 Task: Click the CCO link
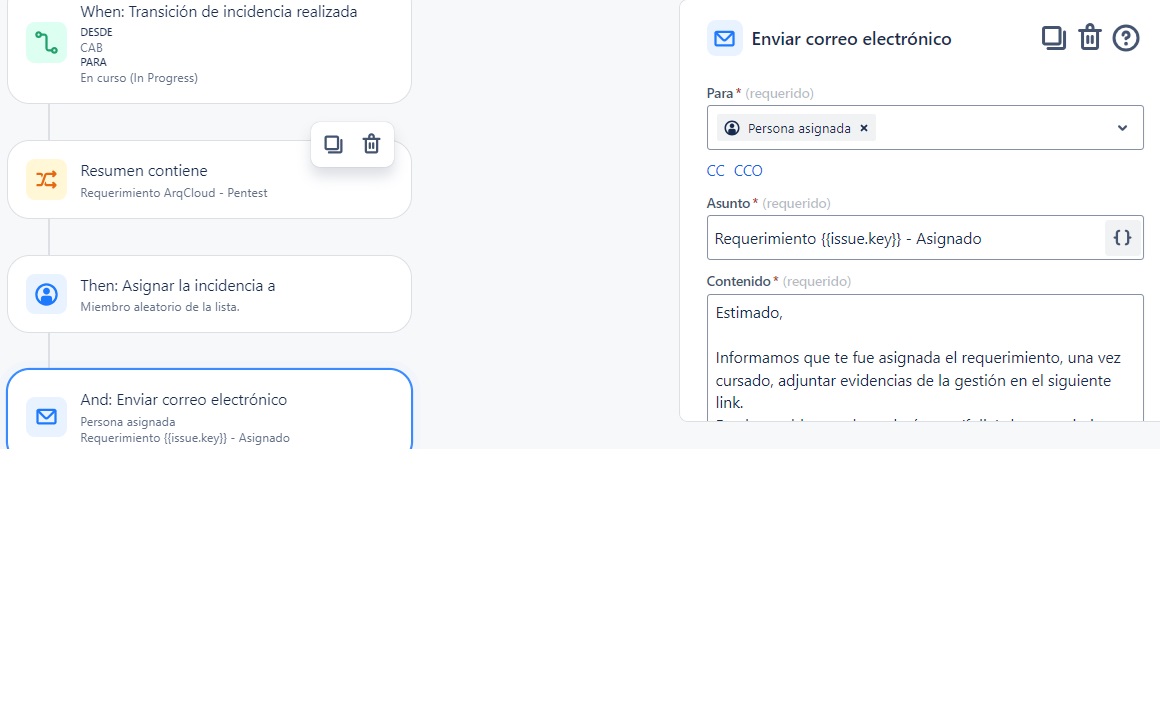coord(748,171)
